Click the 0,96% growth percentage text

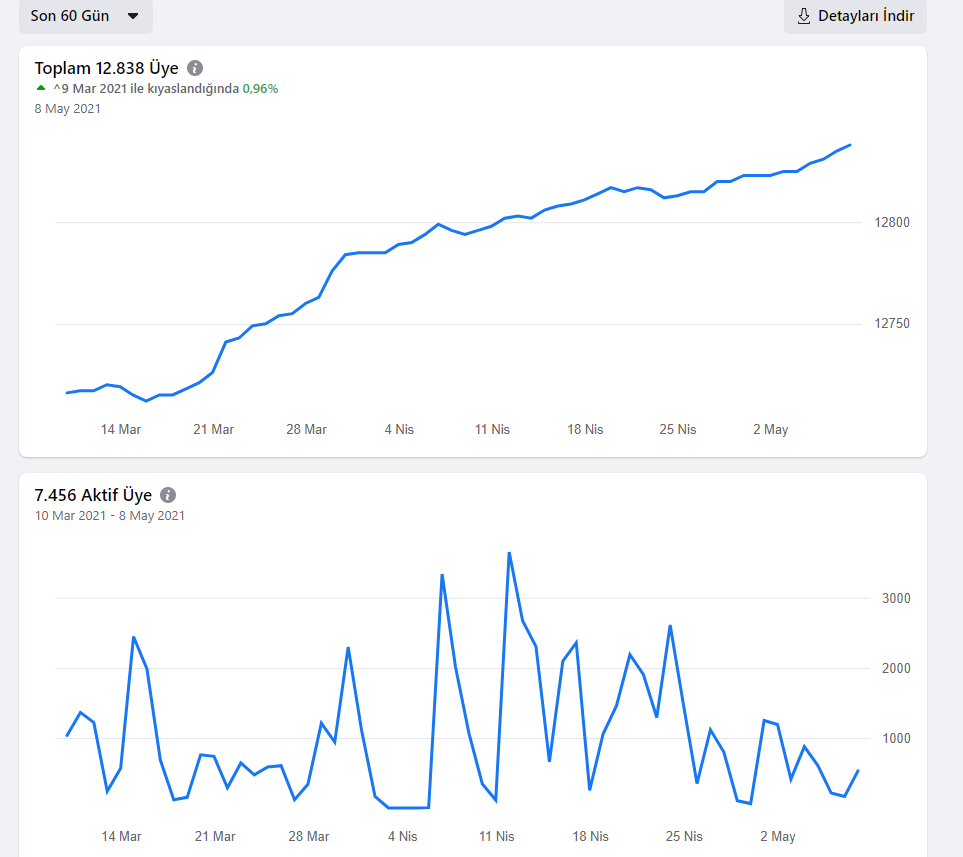[x=260, y=88]
